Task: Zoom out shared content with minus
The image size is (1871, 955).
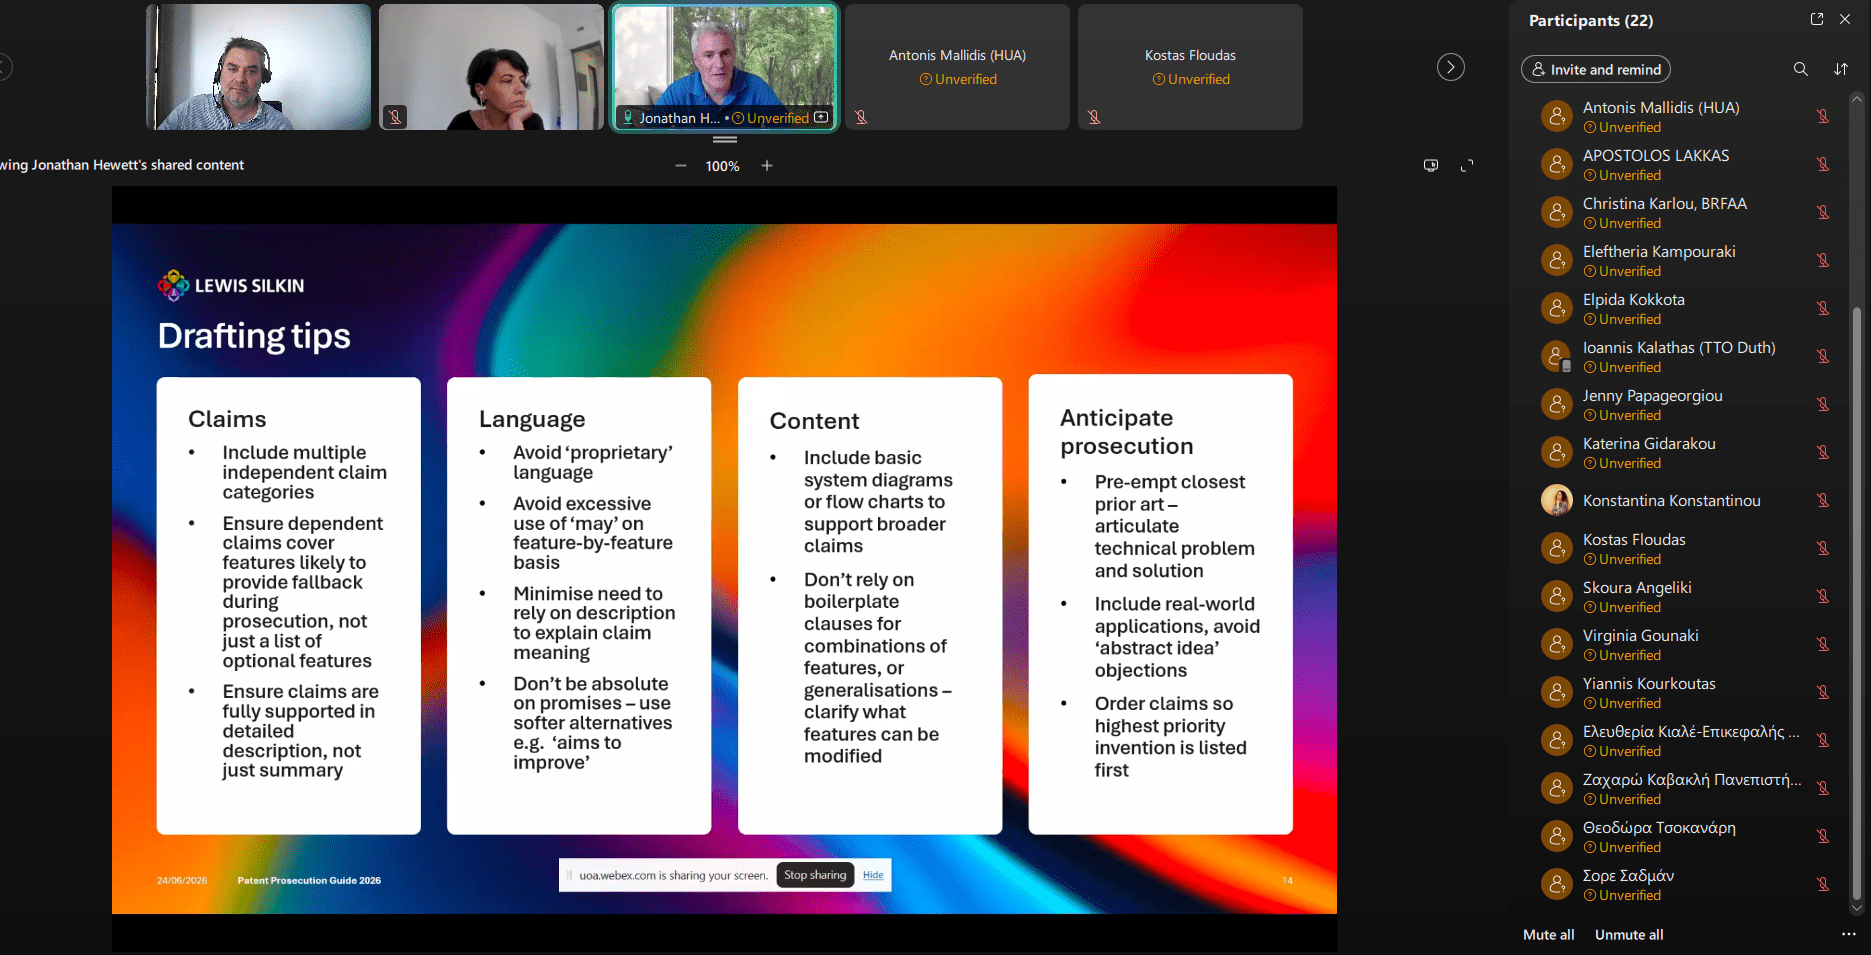Action: pyautogui.click(x=681, y=166)
